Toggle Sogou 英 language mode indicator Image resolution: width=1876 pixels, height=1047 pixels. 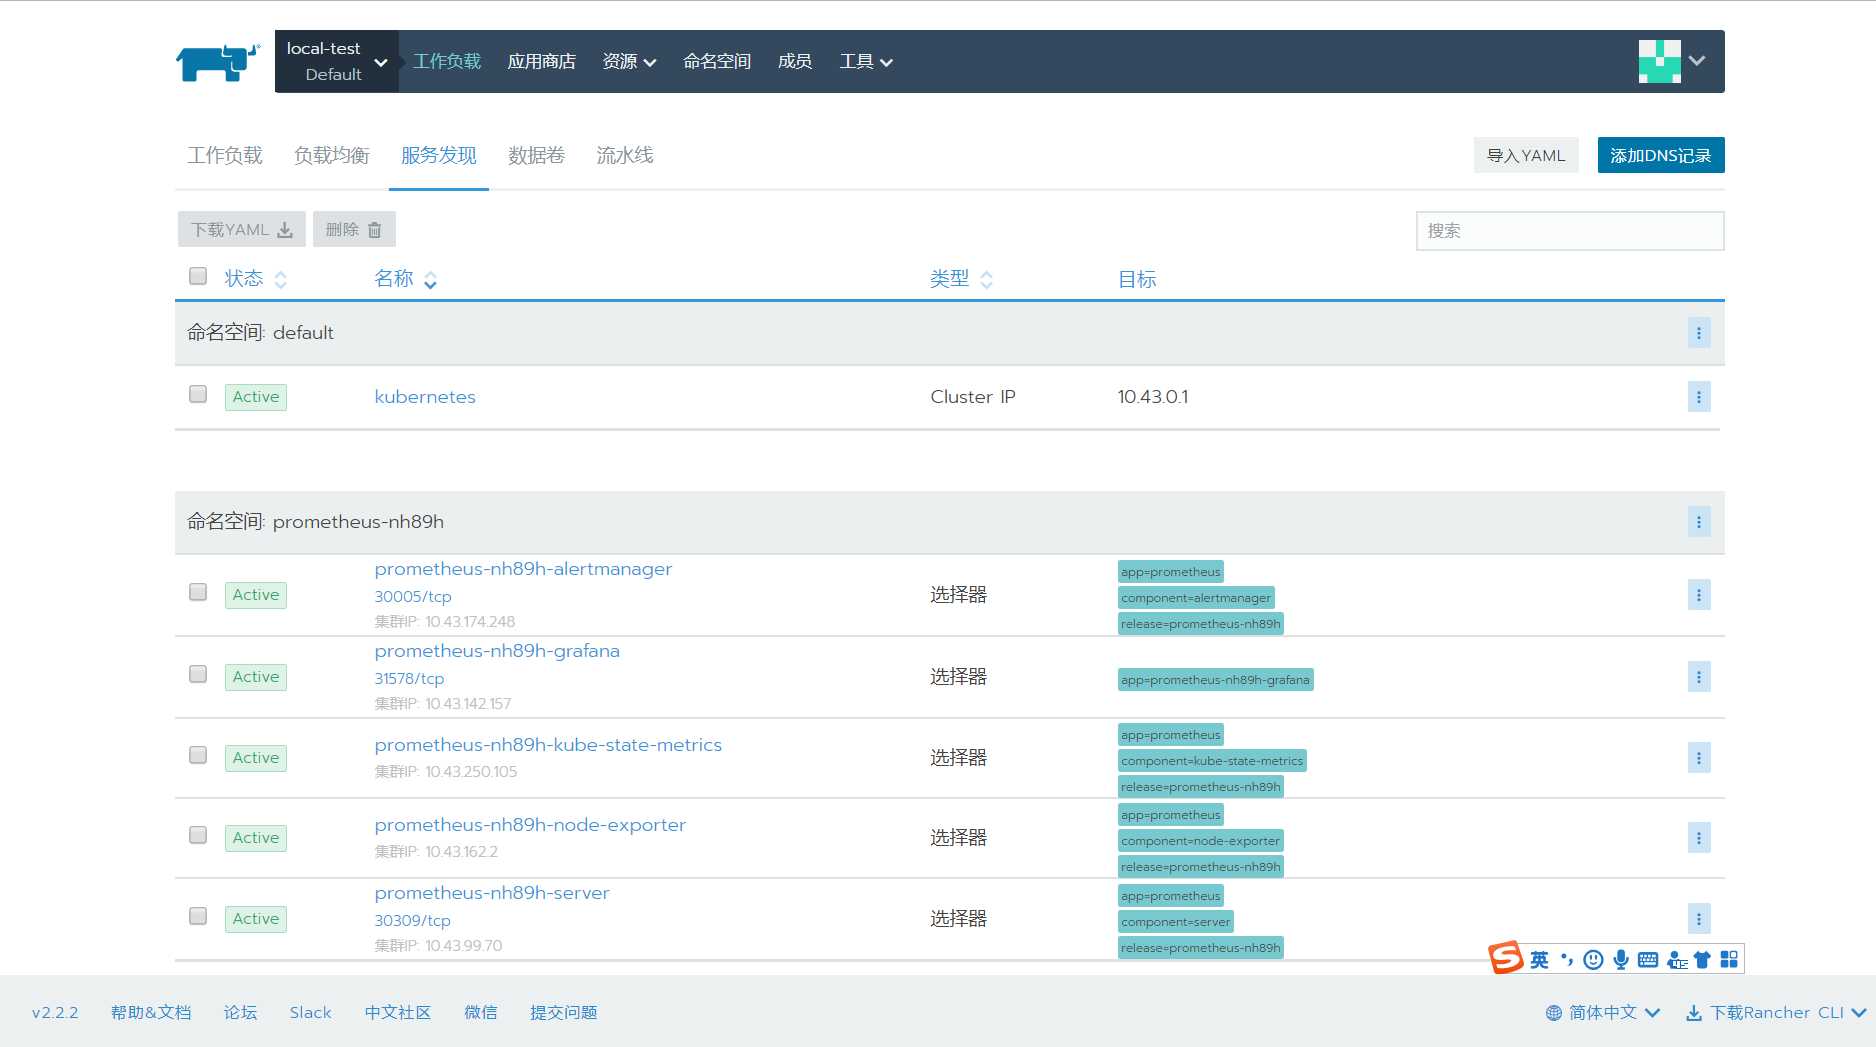(x=1539, y=960)
